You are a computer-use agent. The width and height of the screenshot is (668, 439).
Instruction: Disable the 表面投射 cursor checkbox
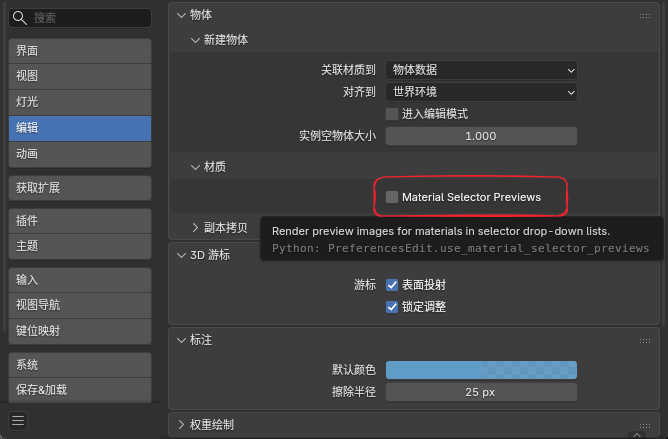(392, 285)
